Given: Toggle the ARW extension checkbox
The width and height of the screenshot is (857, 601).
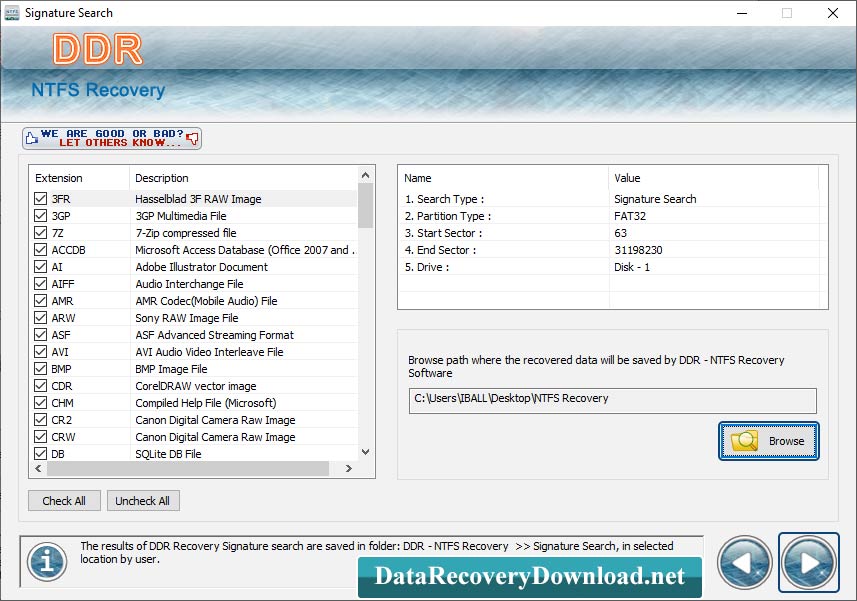Looking at the screenshot, I should pos(40,317).
